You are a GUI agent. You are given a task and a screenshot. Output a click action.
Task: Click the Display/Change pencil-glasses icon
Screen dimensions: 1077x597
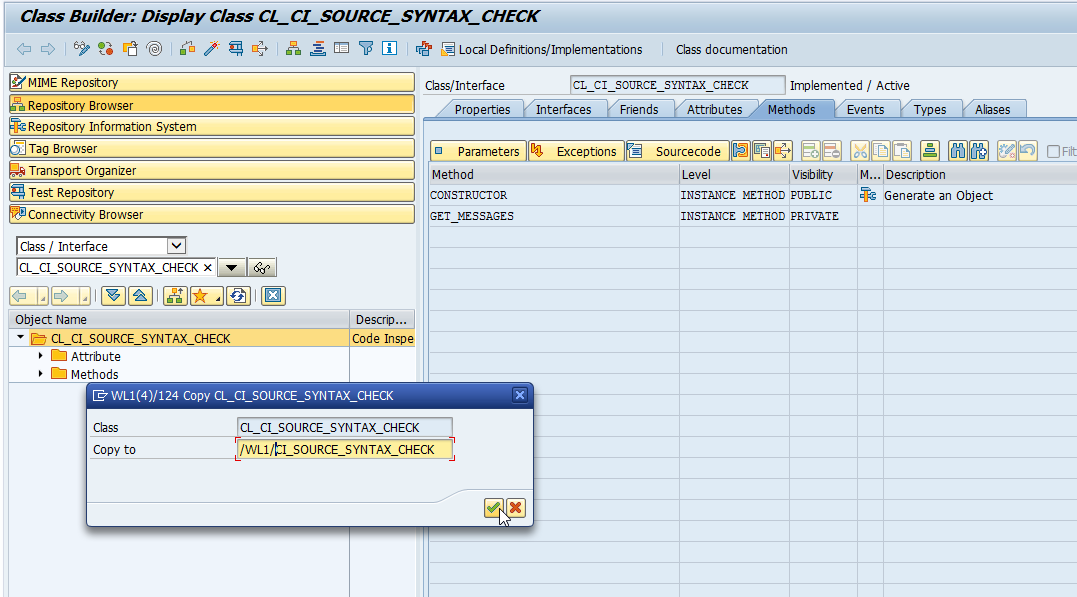pos(82,49)
